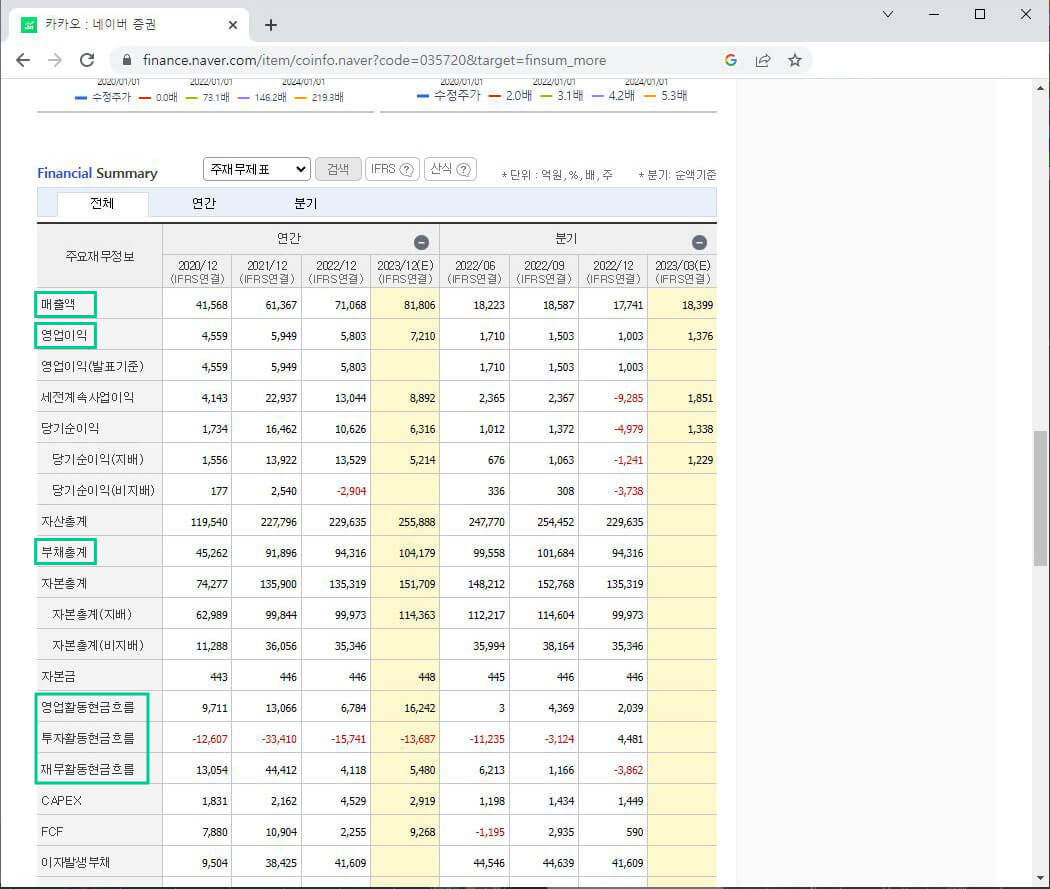1050x889 pixels.
Task: Click the 자본총계(비지배) row label
Action: point(98,645)
